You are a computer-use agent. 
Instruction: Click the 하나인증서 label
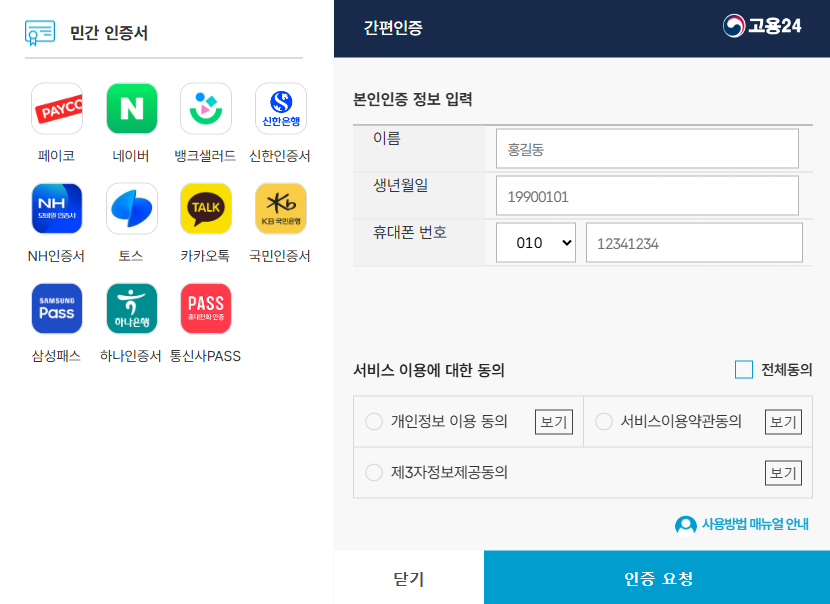point(131,356)
